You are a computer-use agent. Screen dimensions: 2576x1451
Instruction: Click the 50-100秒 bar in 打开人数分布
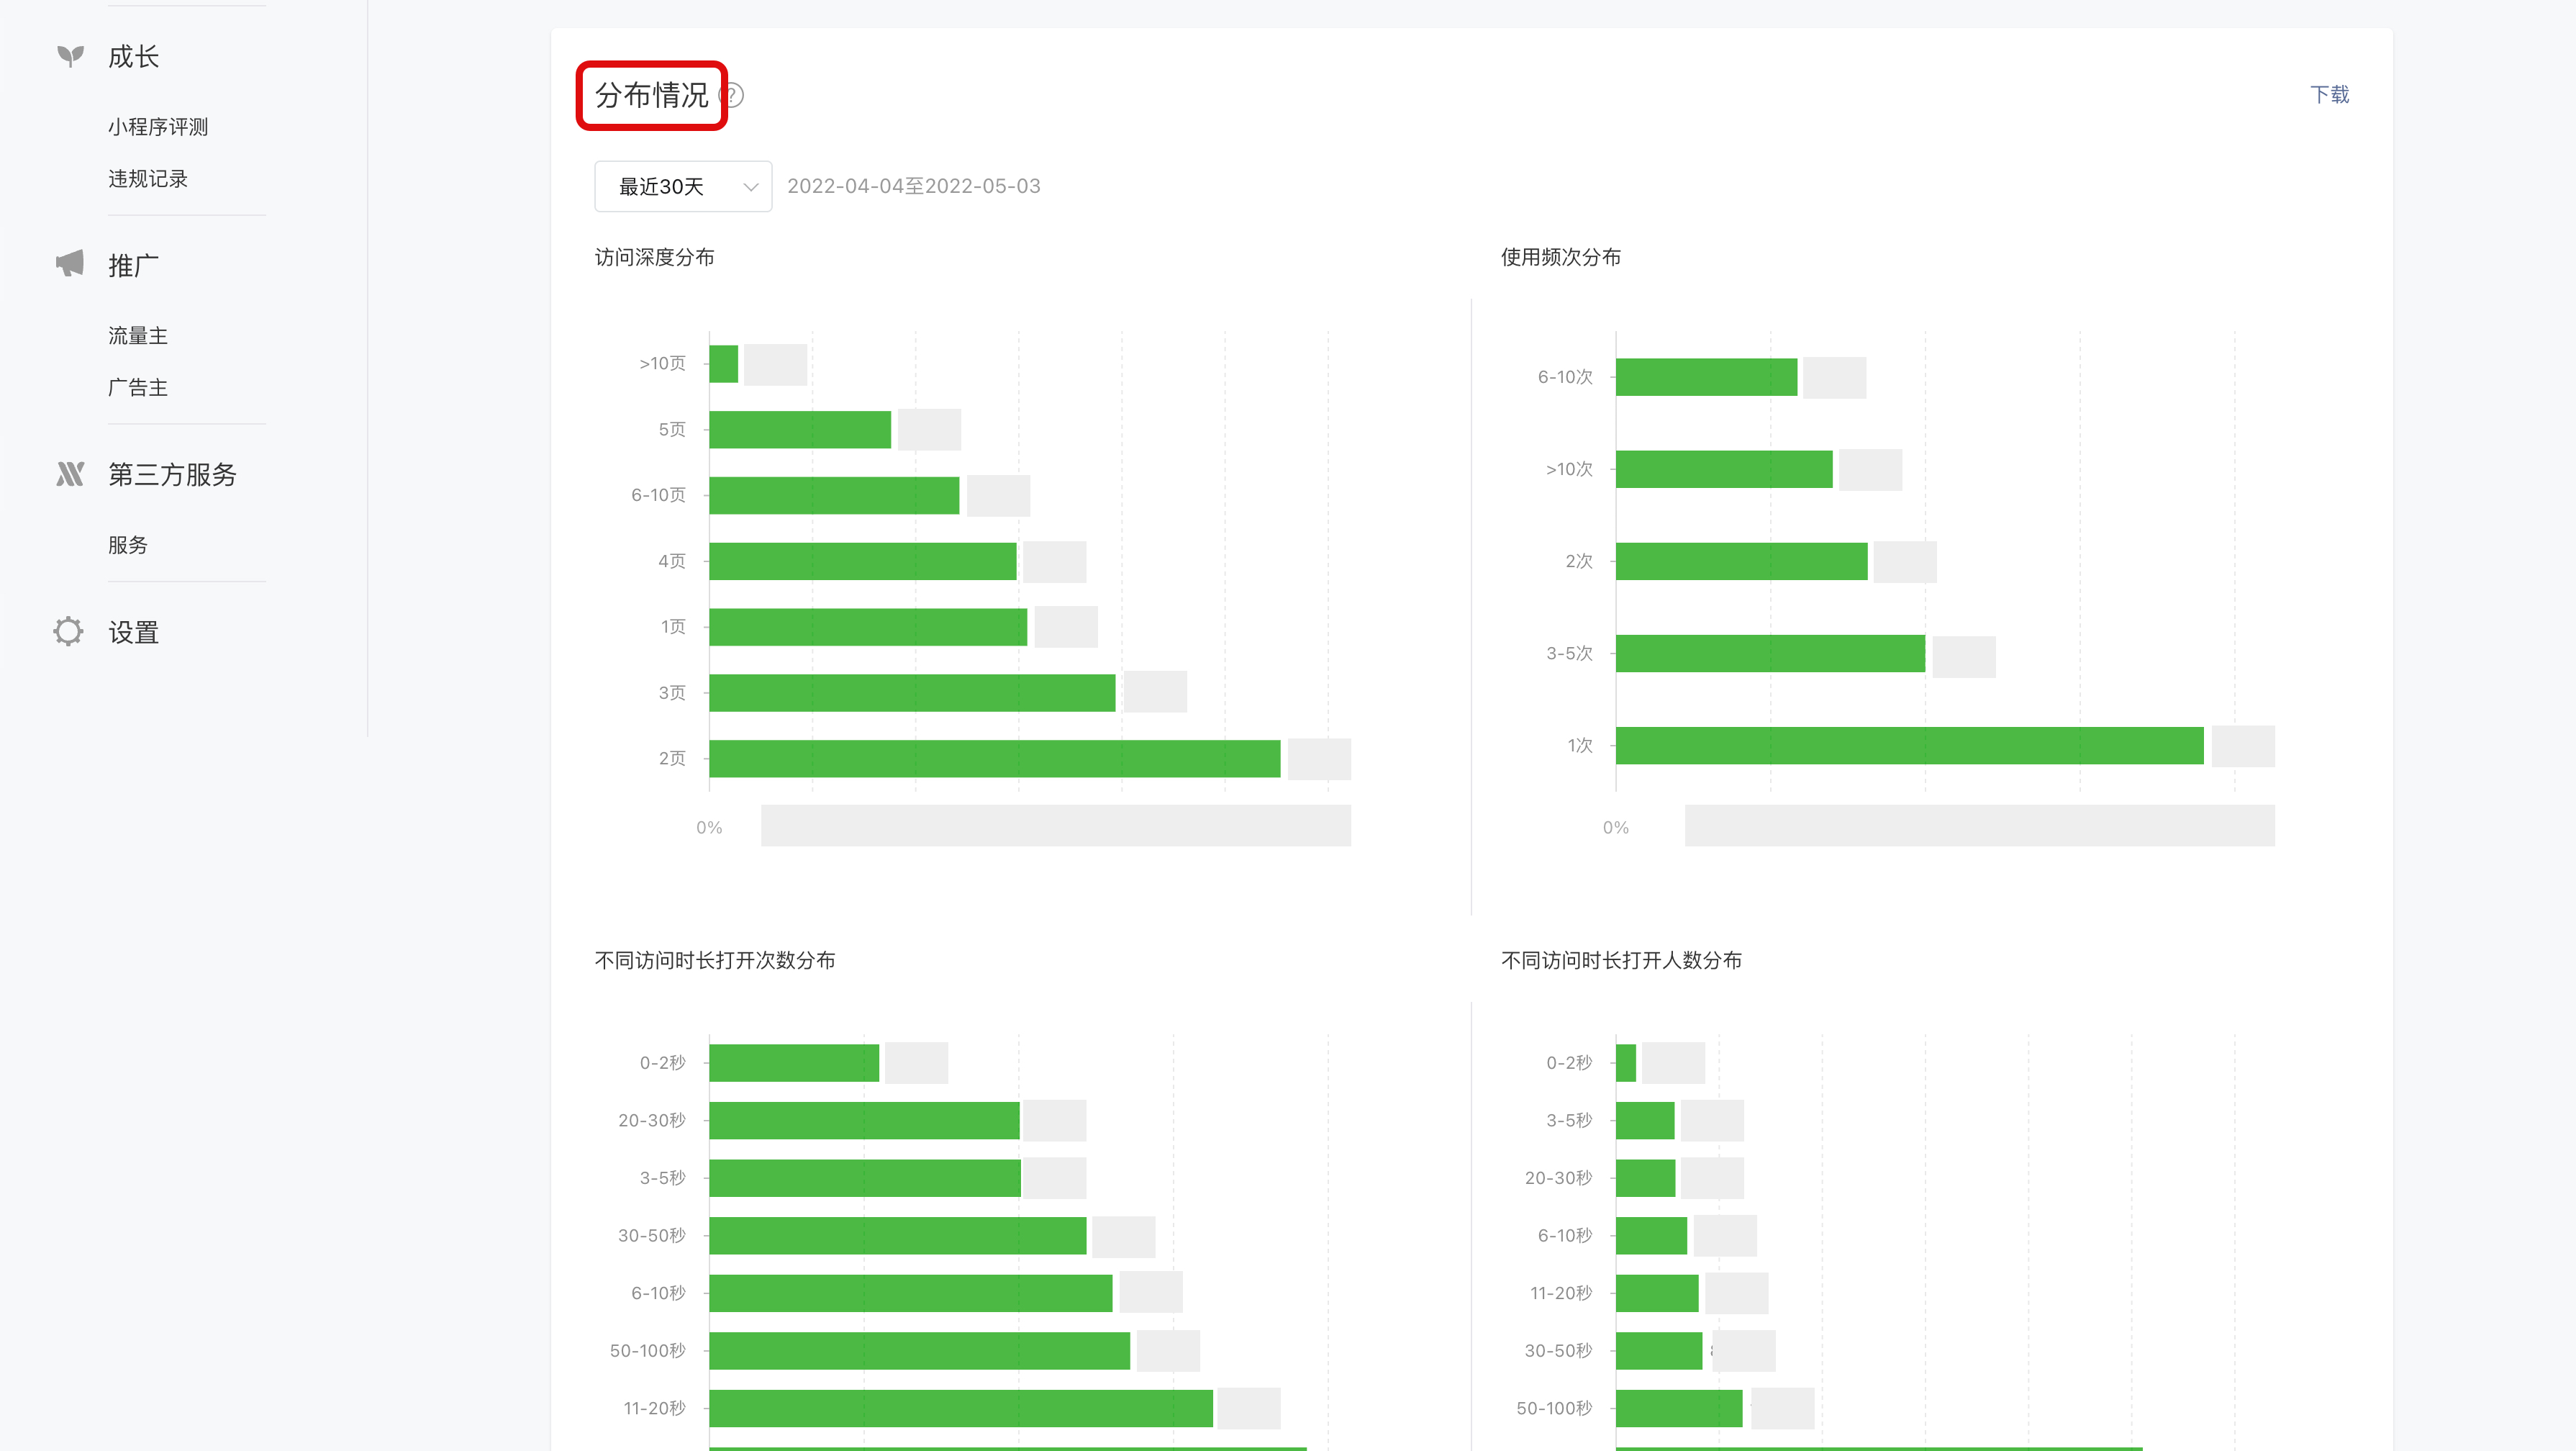click(x=1680, y=1408)
